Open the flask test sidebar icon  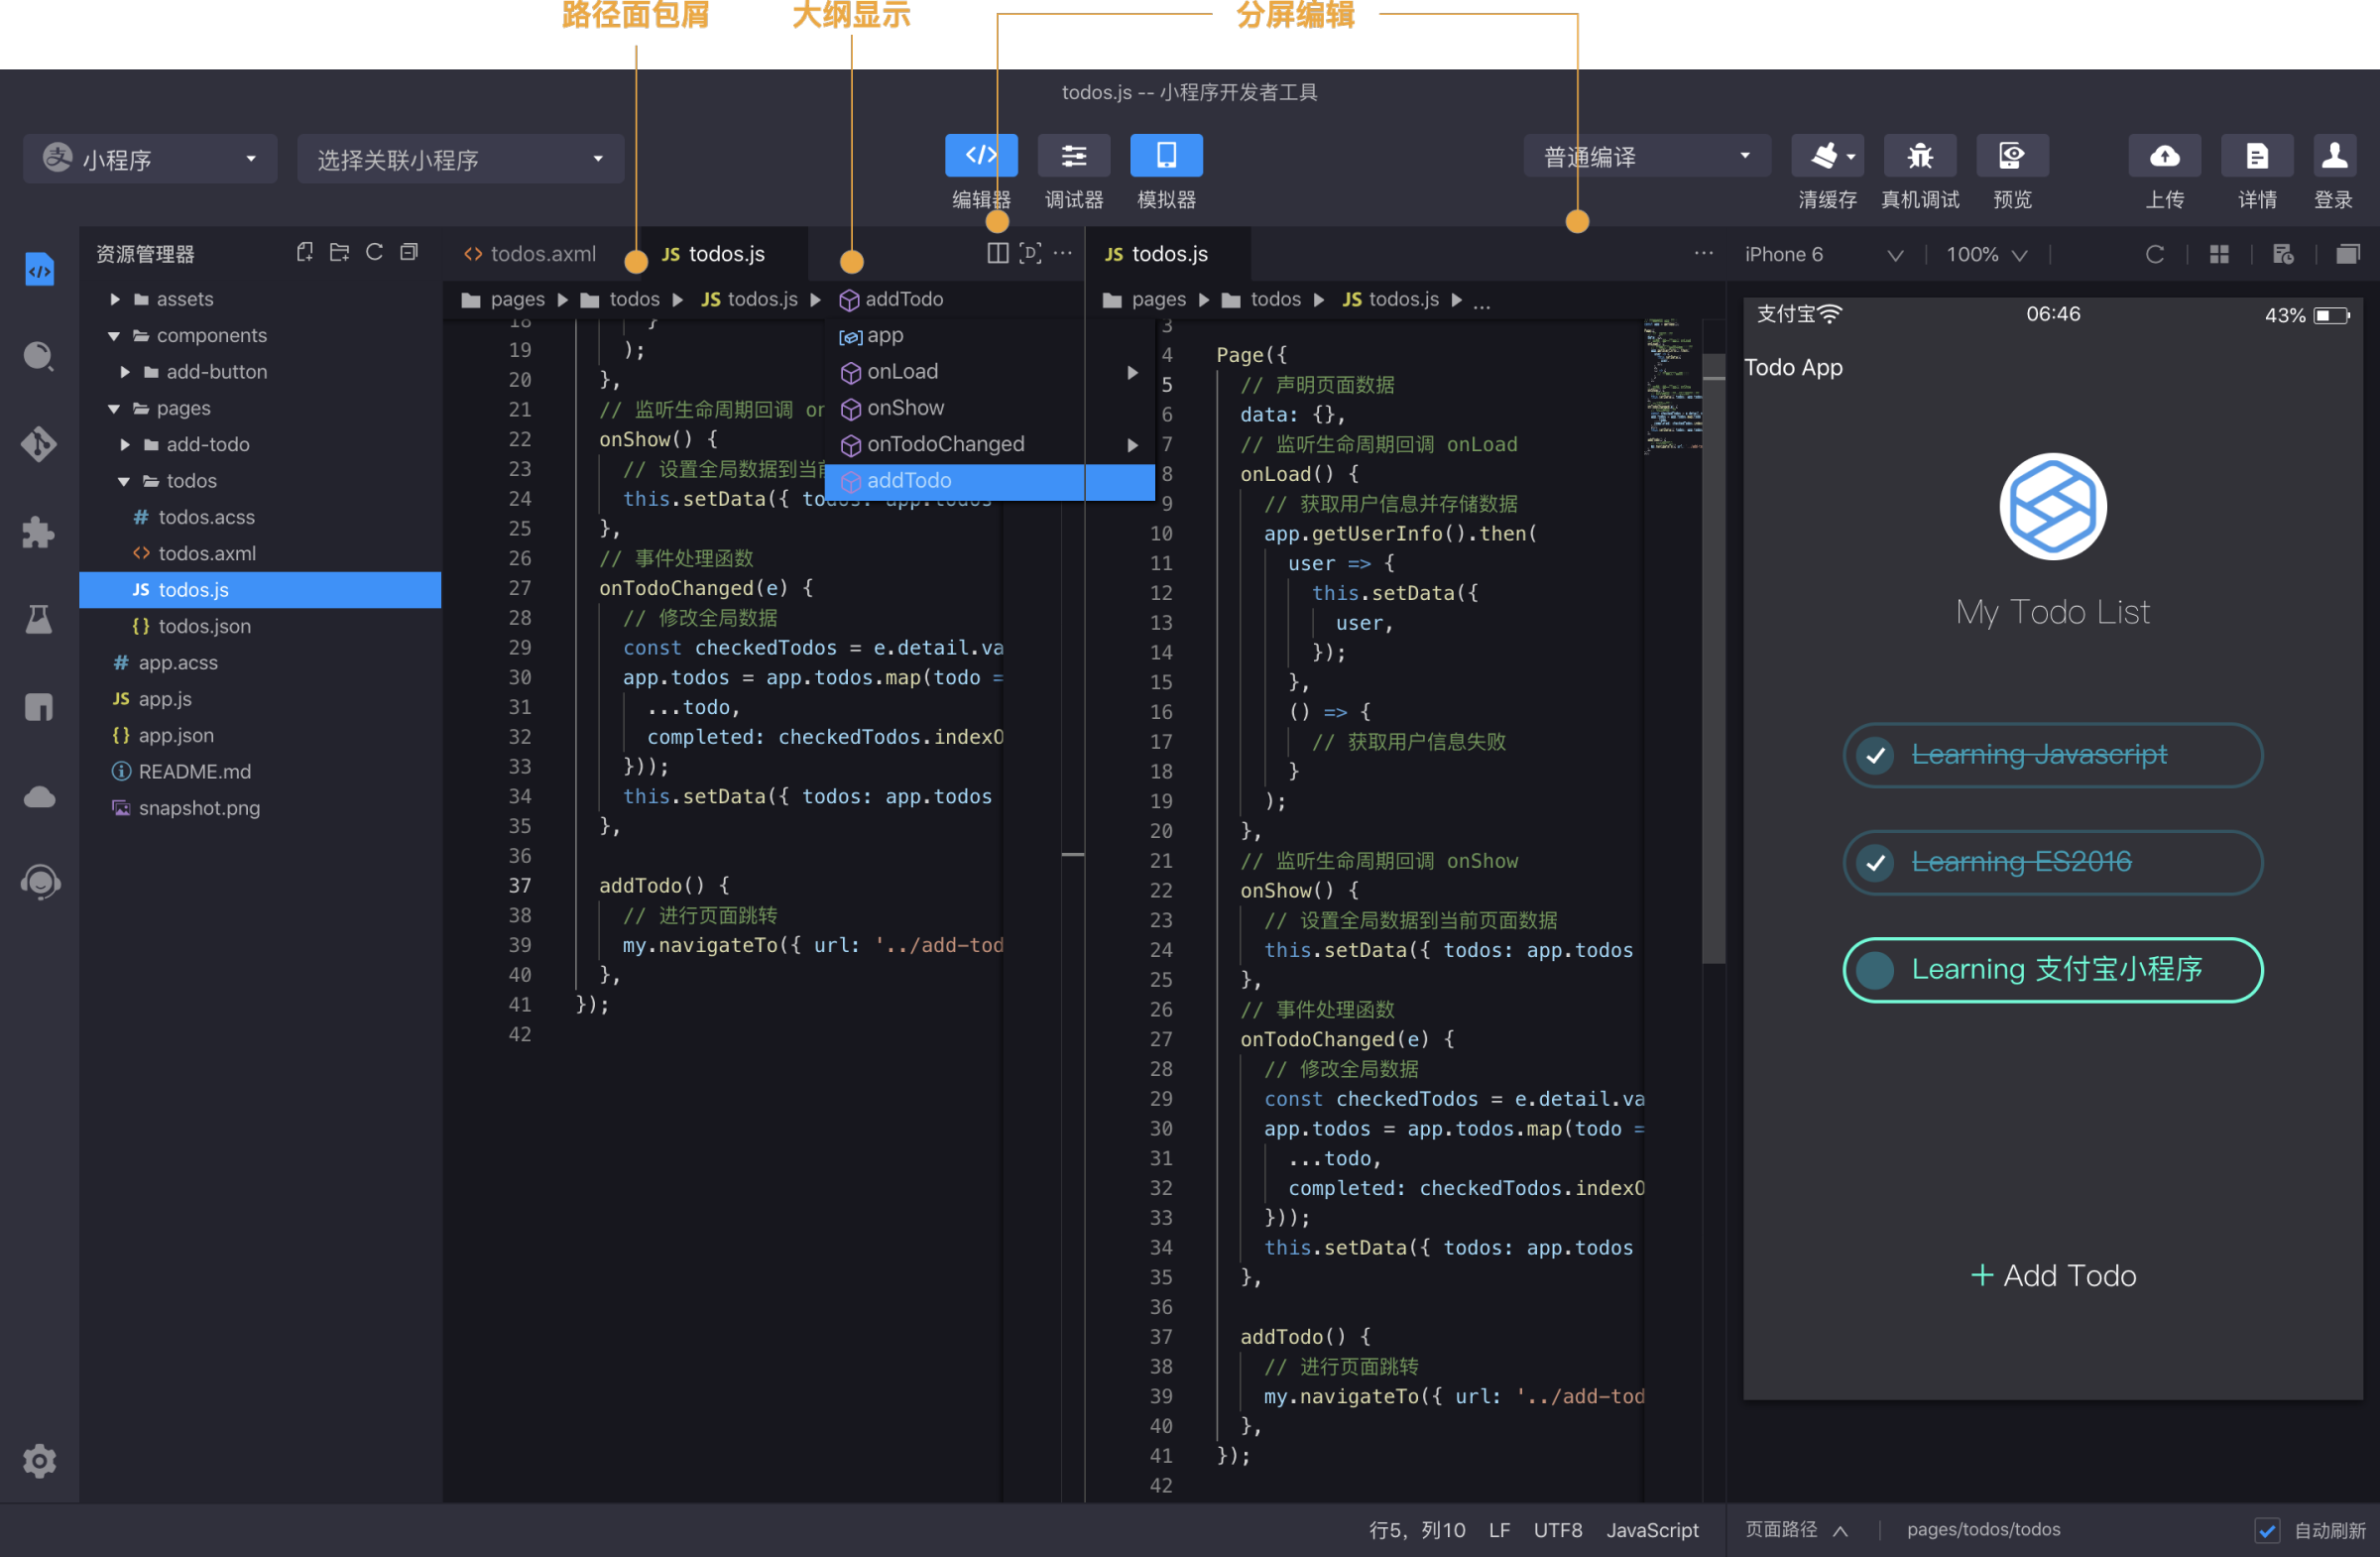point(39,620)
